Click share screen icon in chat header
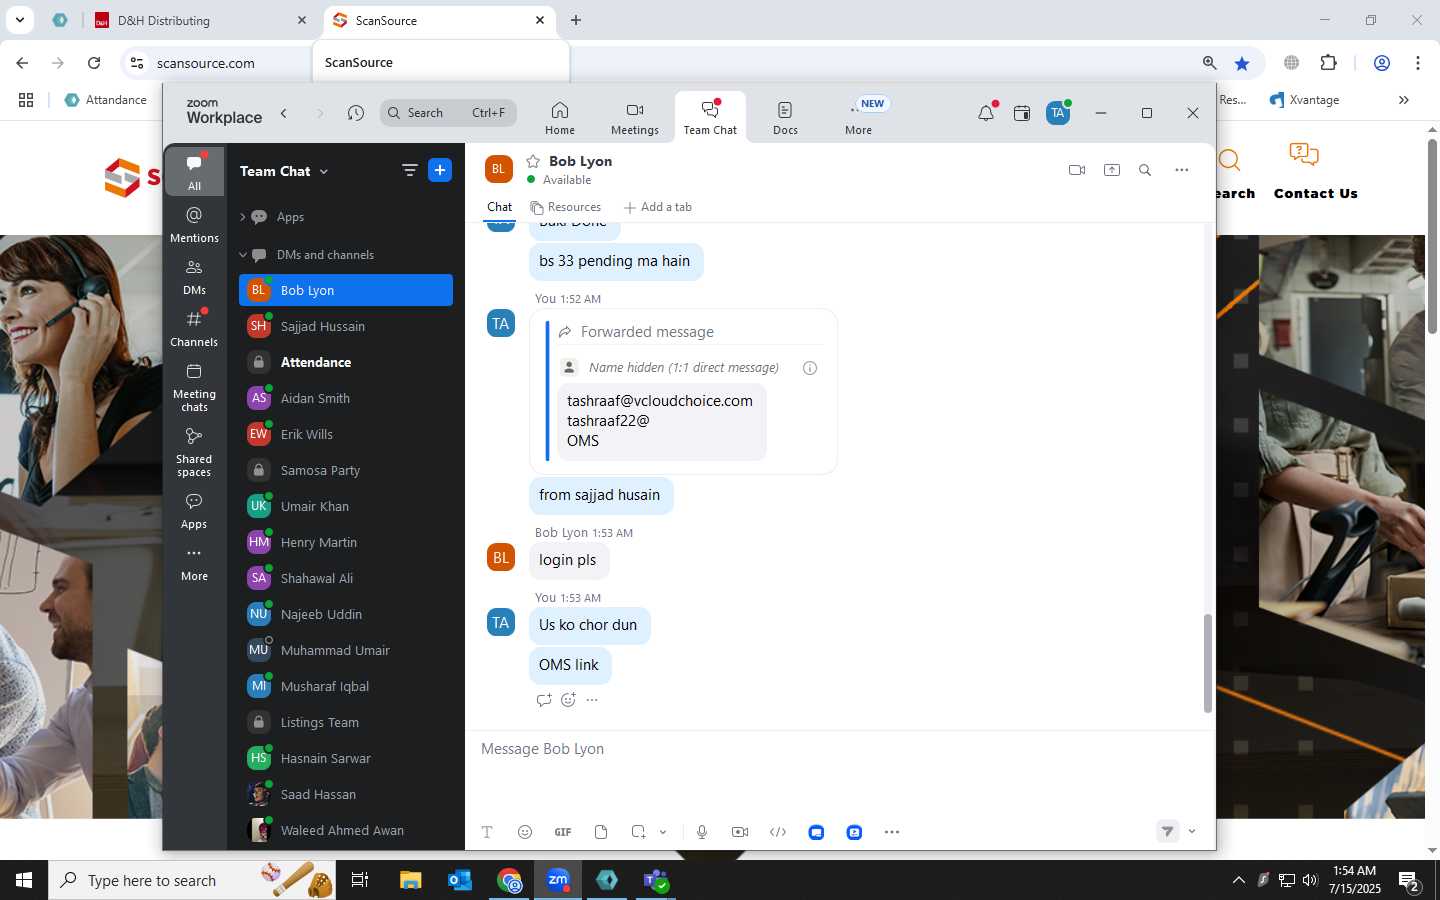1440x900 pixels. coord(1112,170)
